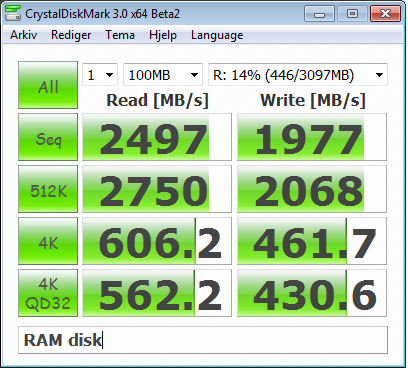Click the 4K read result 606.2
Viewport: 408px width, 368px height.
pyautogui.click(x=157, y=241)
